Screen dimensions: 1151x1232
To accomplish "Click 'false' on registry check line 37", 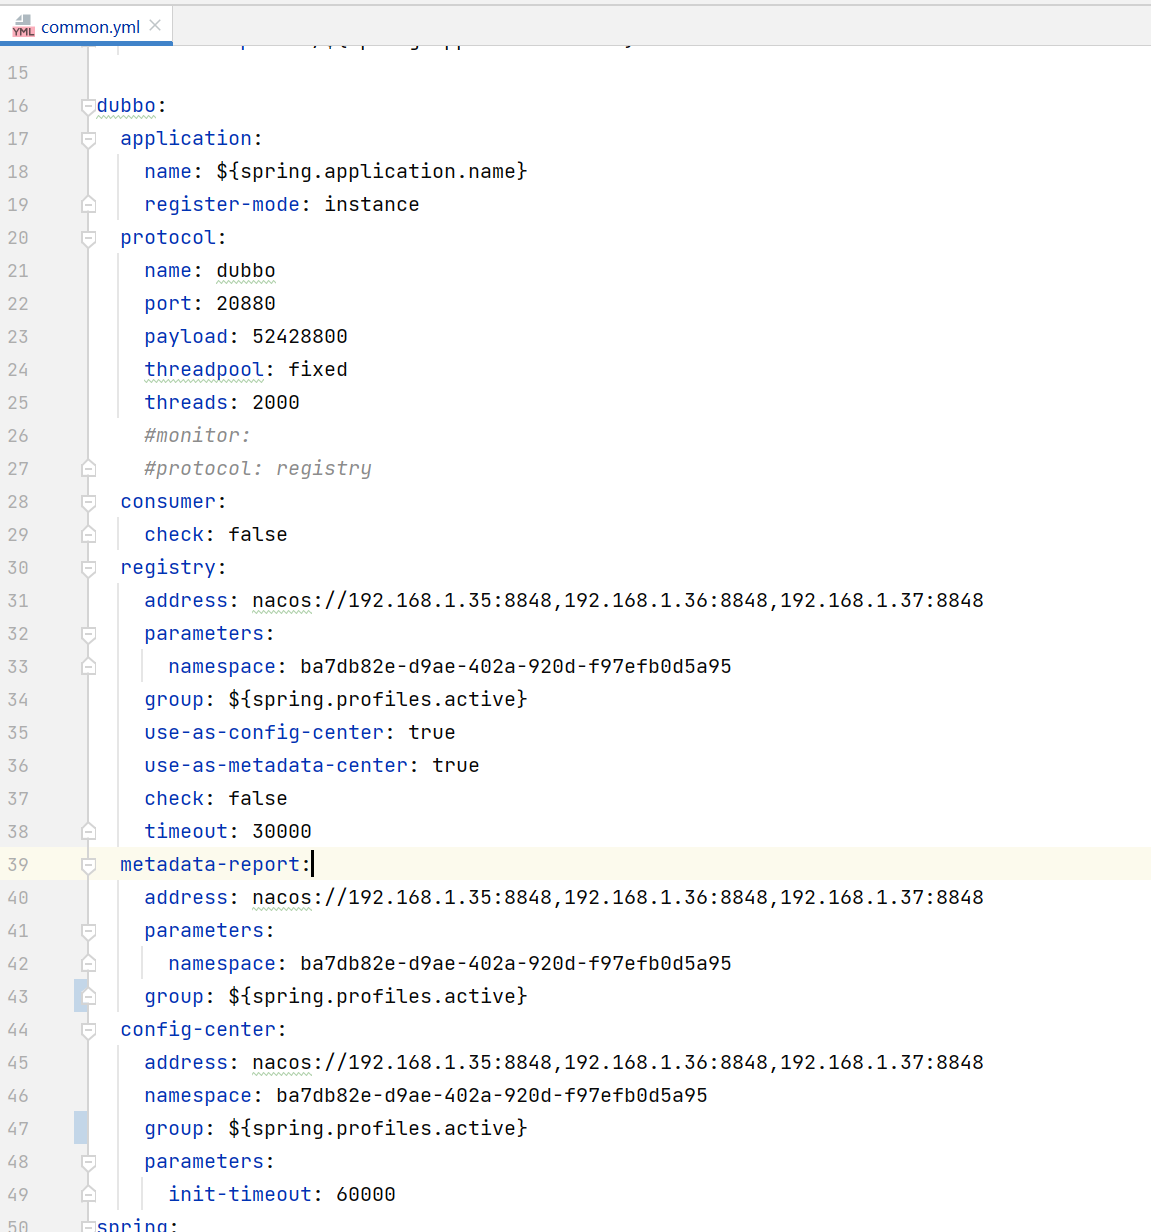I will click(258, 799).
